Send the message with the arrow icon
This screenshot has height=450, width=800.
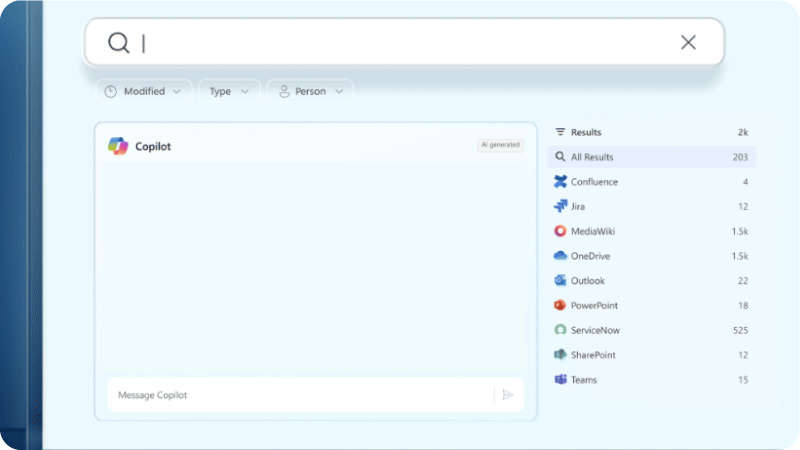coord(508,395)
